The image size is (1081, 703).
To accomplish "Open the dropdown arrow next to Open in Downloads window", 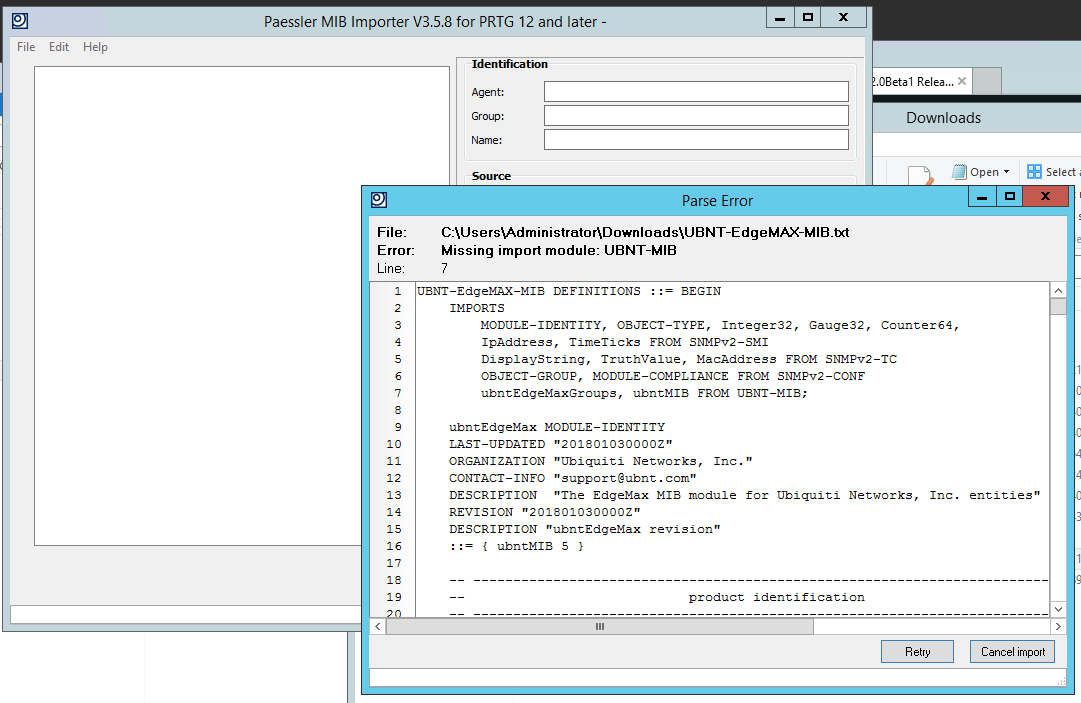I will pyautogui.click(x=1007, y=172).
